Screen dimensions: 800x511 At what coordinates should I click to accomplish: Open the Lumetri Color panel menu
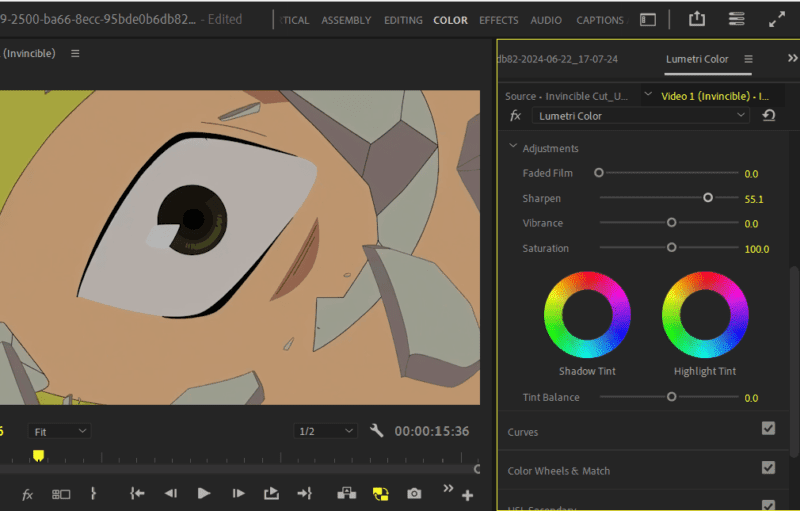pyautogui.click(x=748, y=59)
